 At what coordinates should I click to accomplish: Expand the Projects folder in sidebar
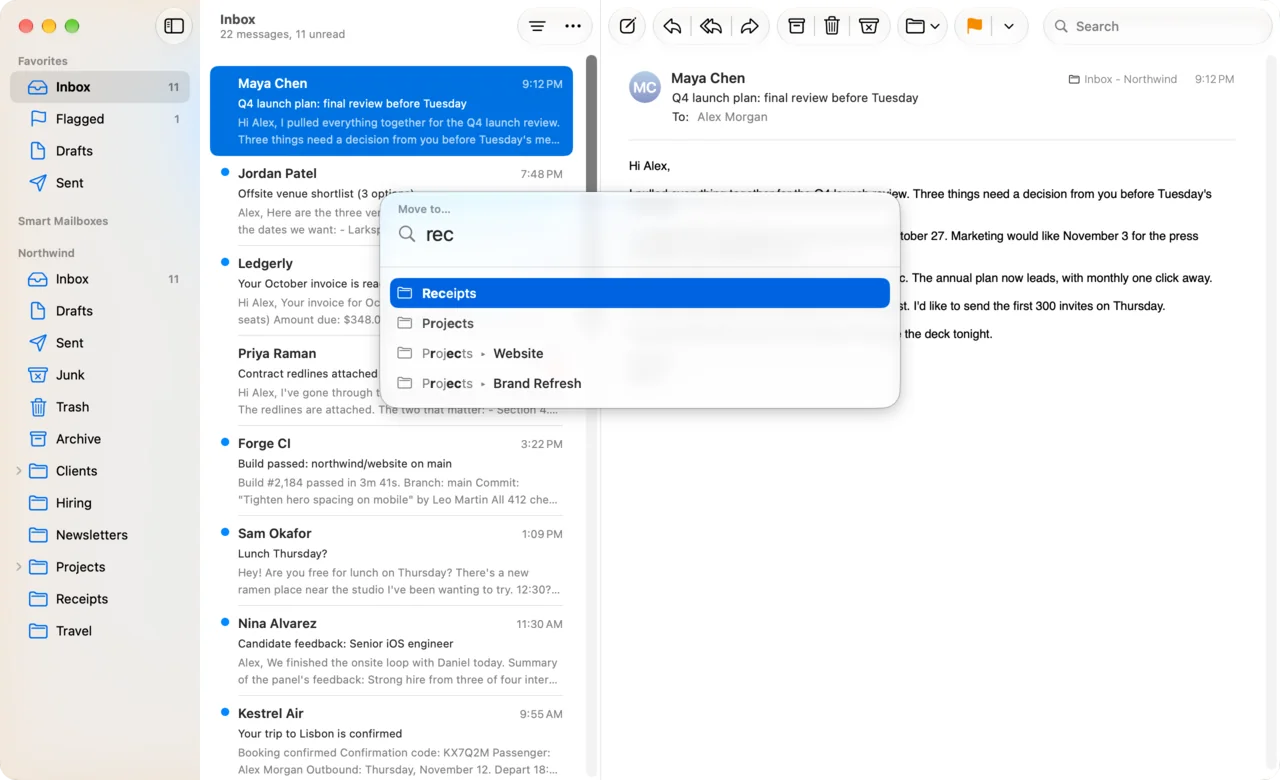point(18,567)
